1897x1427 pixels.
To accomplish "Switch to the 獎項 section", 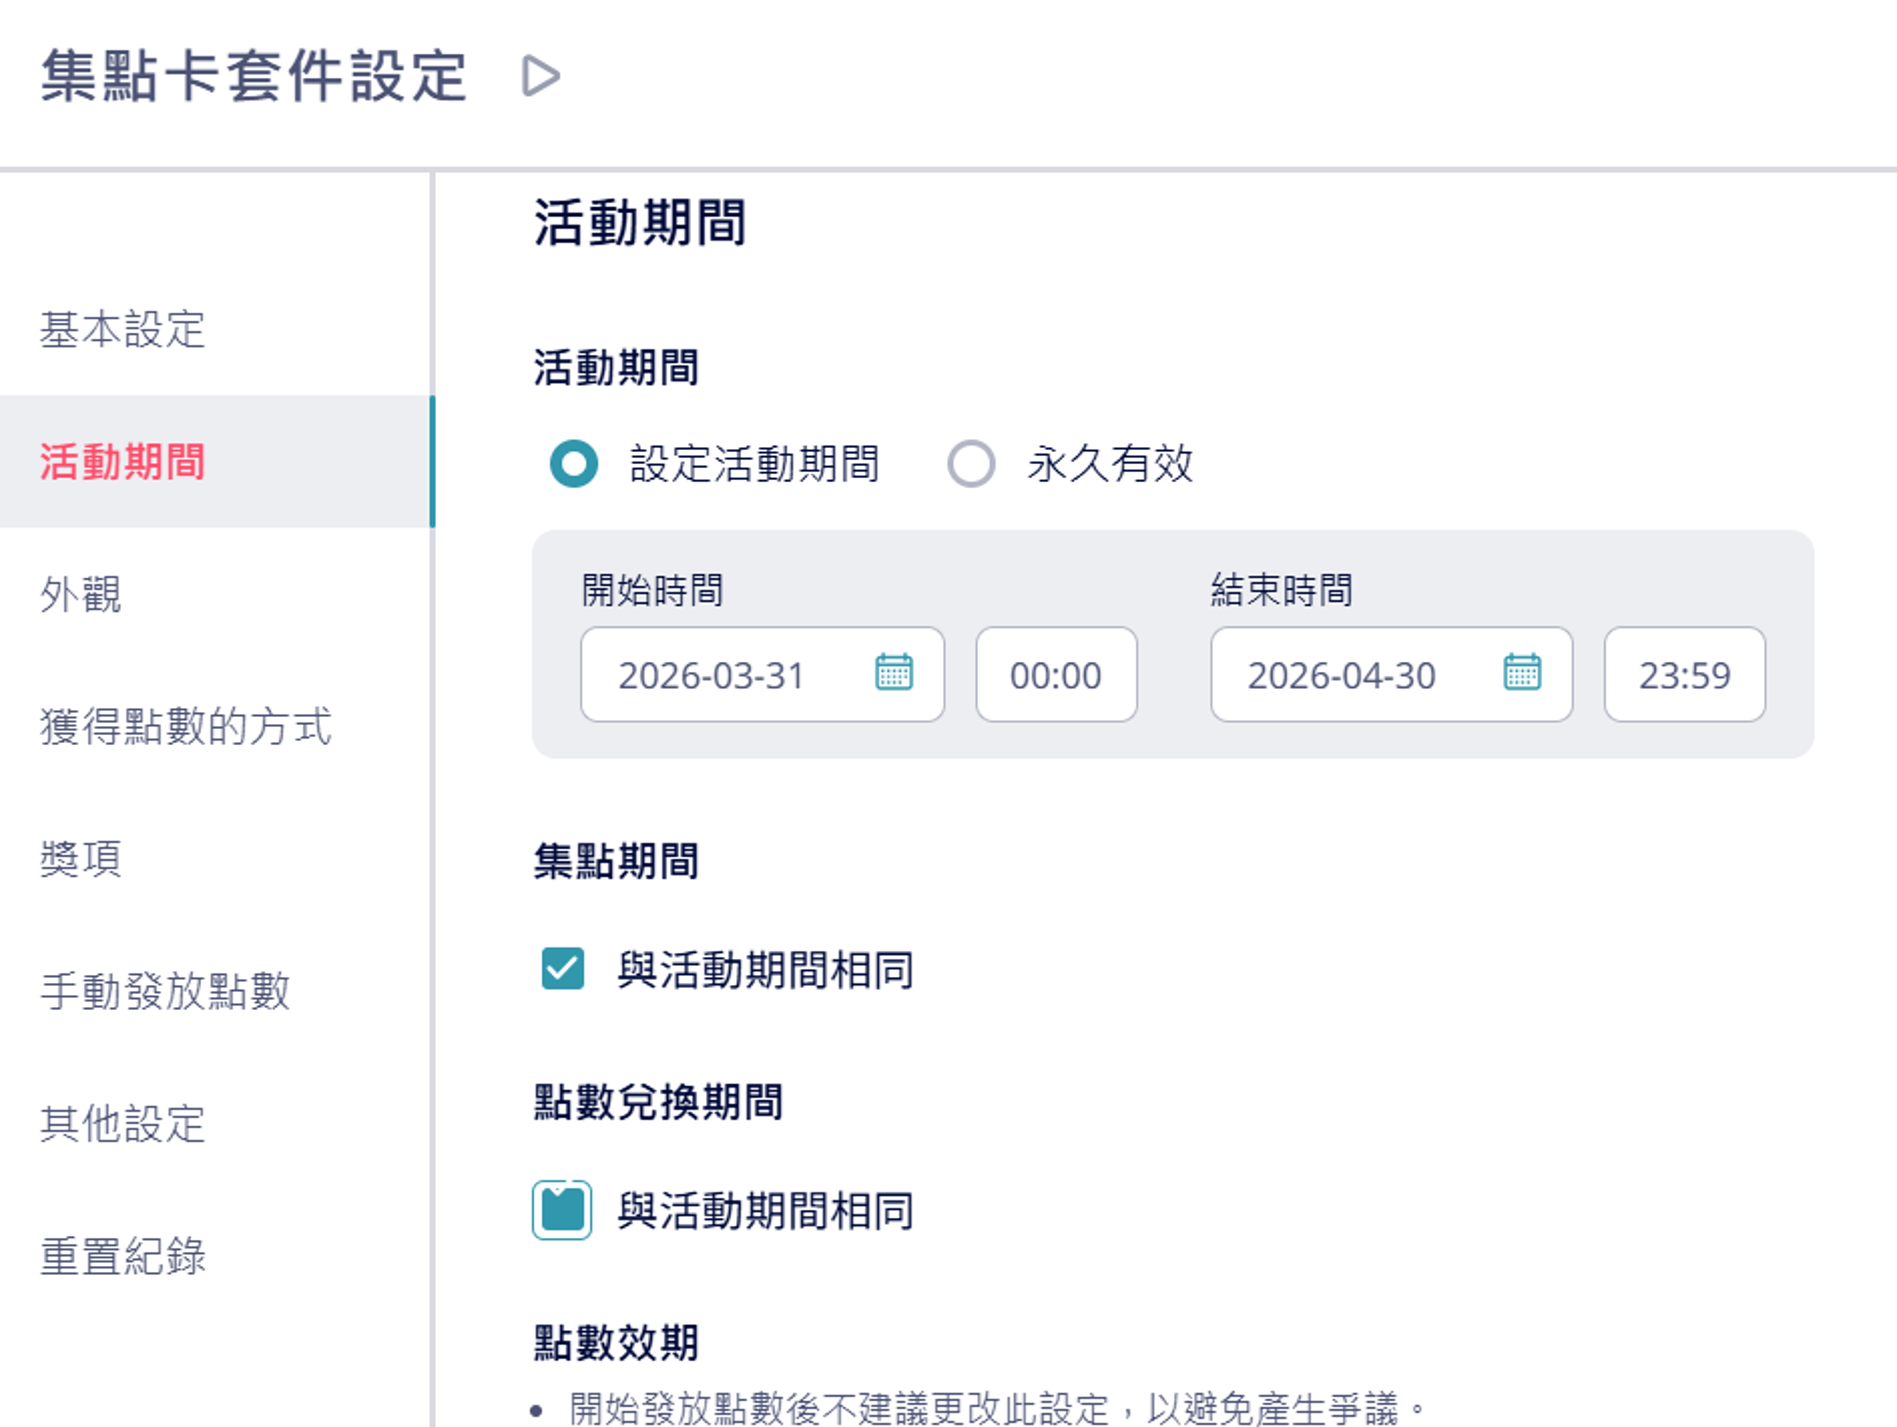I will pos(81,858).
